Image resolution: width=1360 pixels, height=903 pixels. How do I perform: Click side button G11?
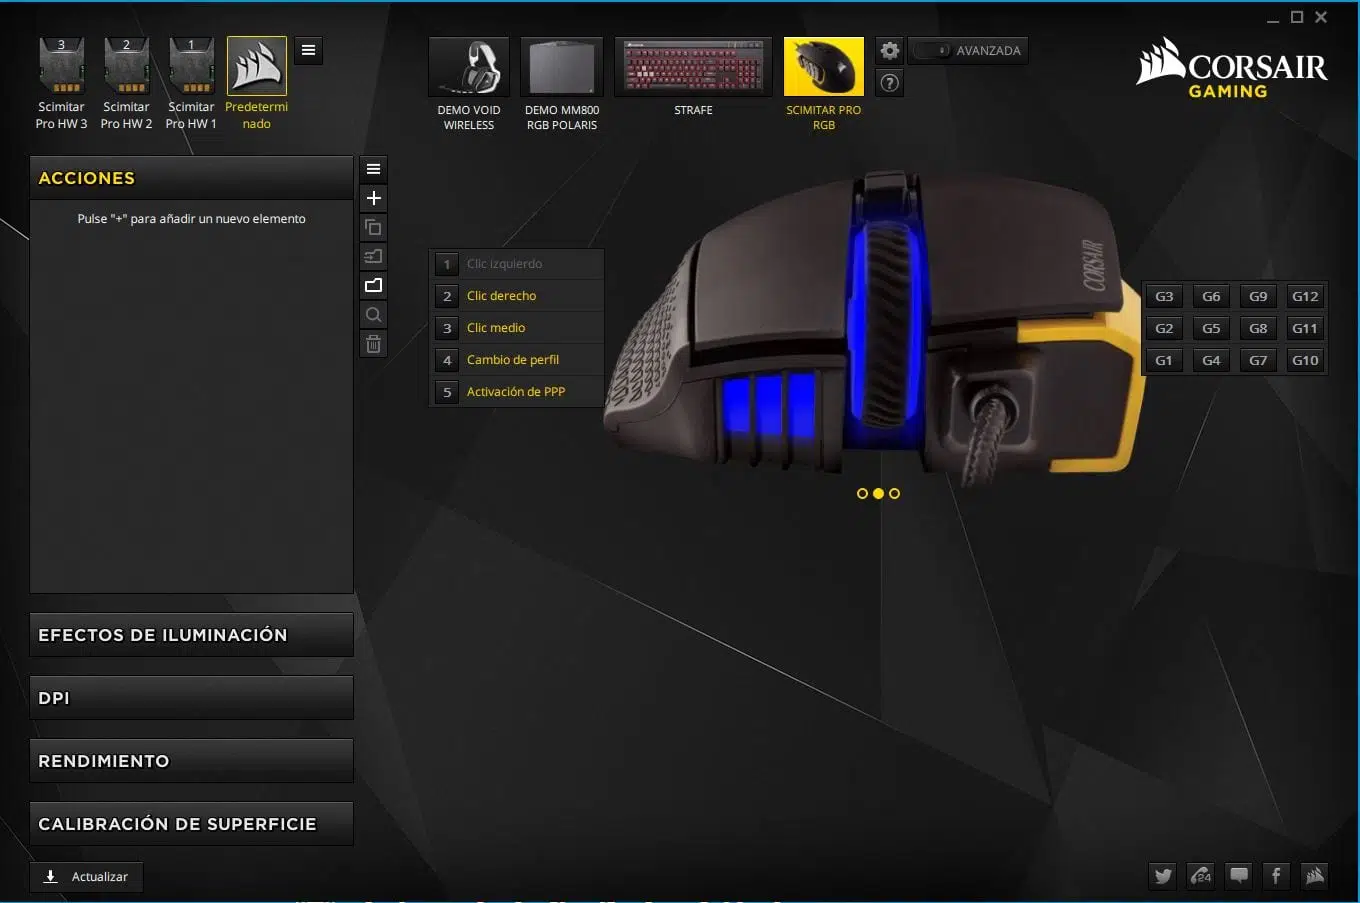coord(1305,328)
